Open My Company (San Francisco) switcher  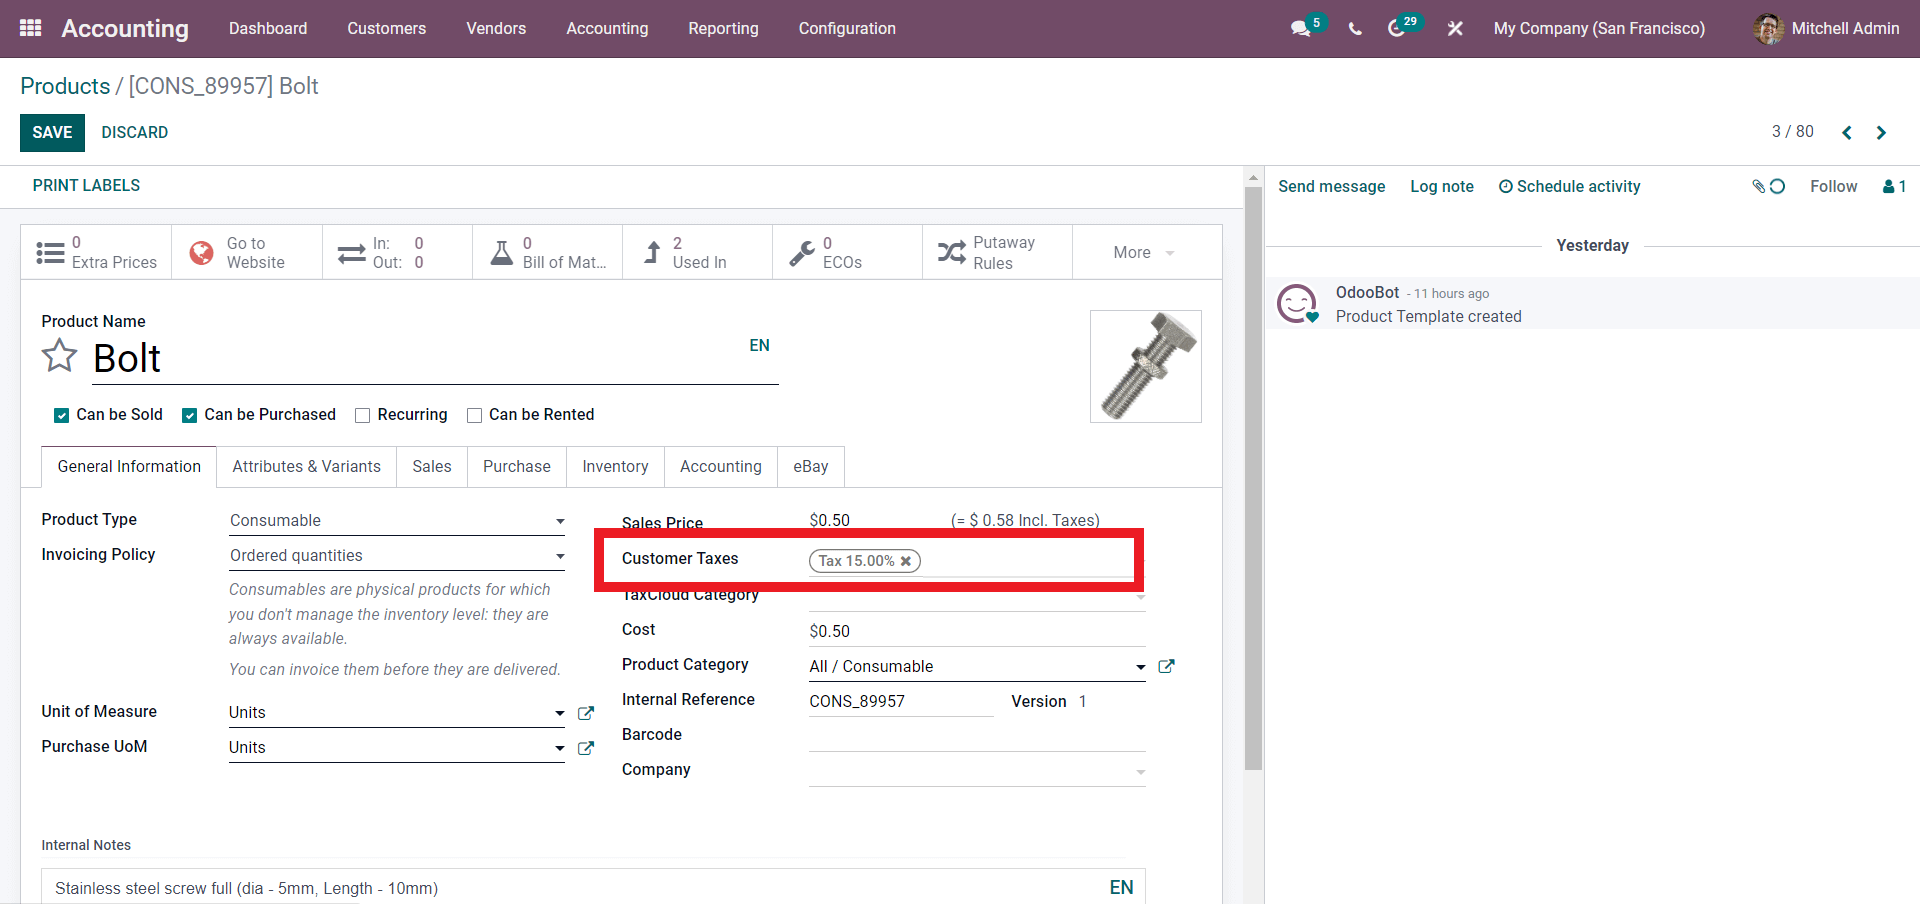1599,29
